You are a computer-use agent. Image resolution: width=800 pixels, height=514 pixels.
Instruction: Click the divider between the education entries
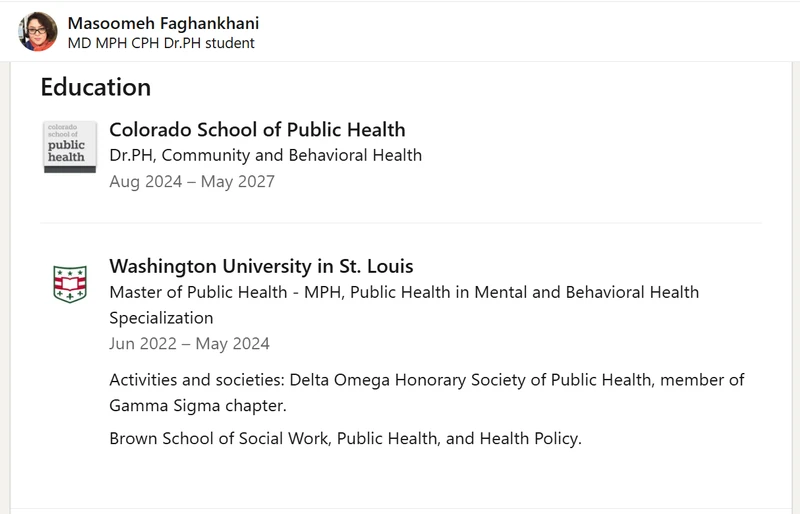(x=401, y=223)
